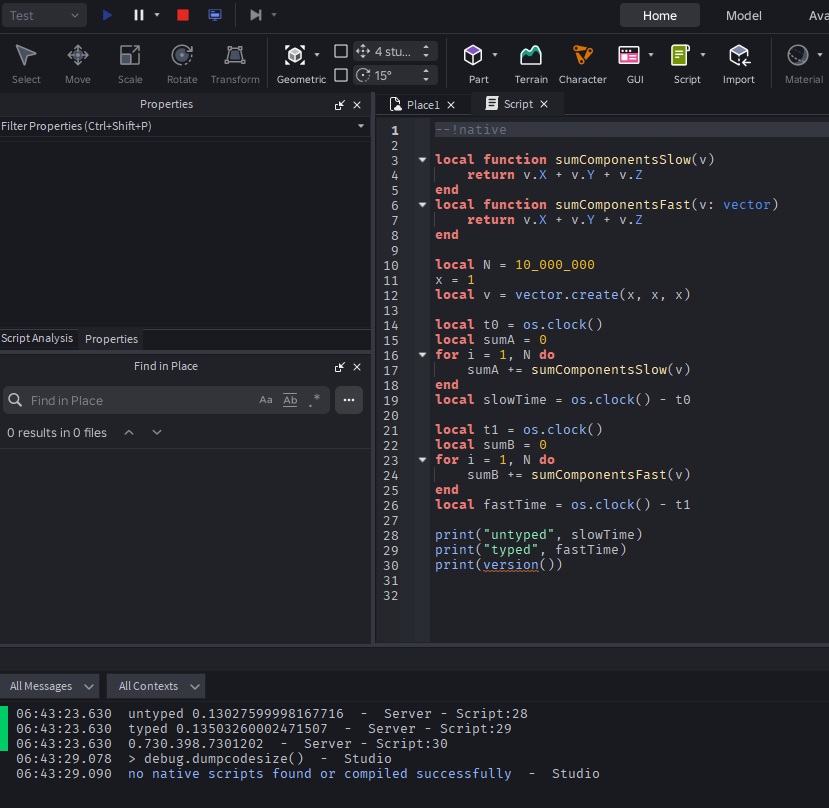Image resolution: width=829 pixels, height=808 pixels.
Task: Open the All Messages filter dropdown
Action: pyautogui.click(x=50, y=686)
